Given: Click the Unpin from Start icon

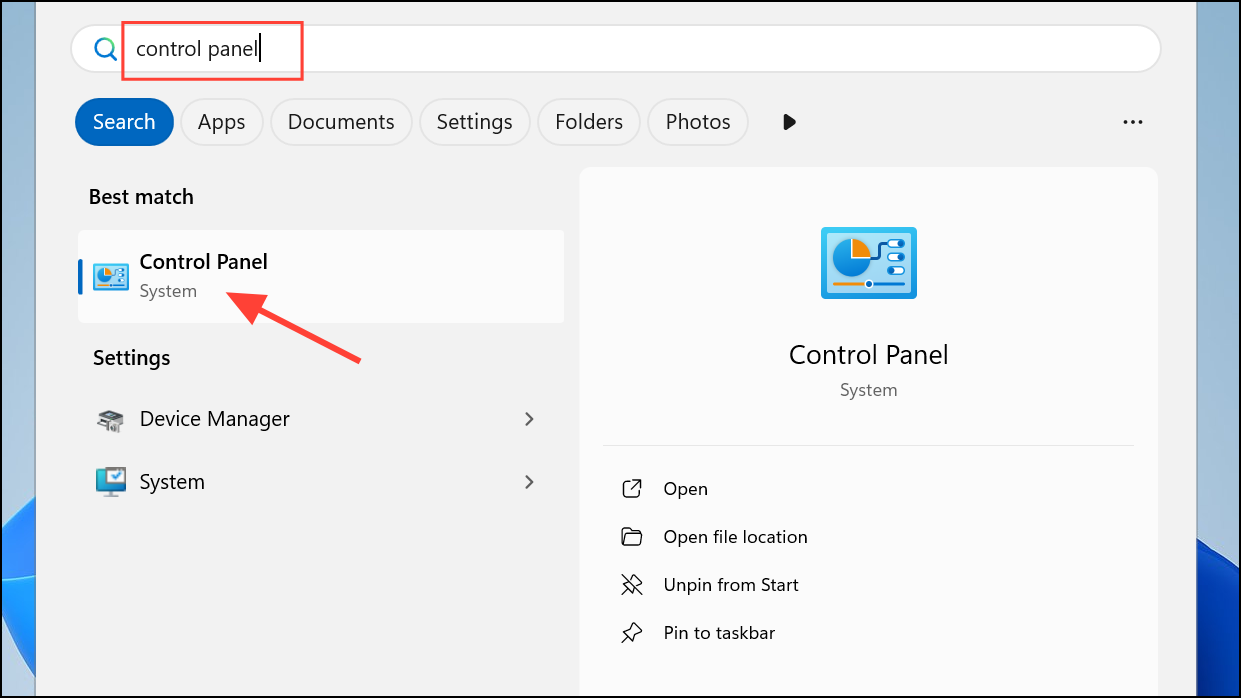Looking at the screenshot, I should pos(631,585).
